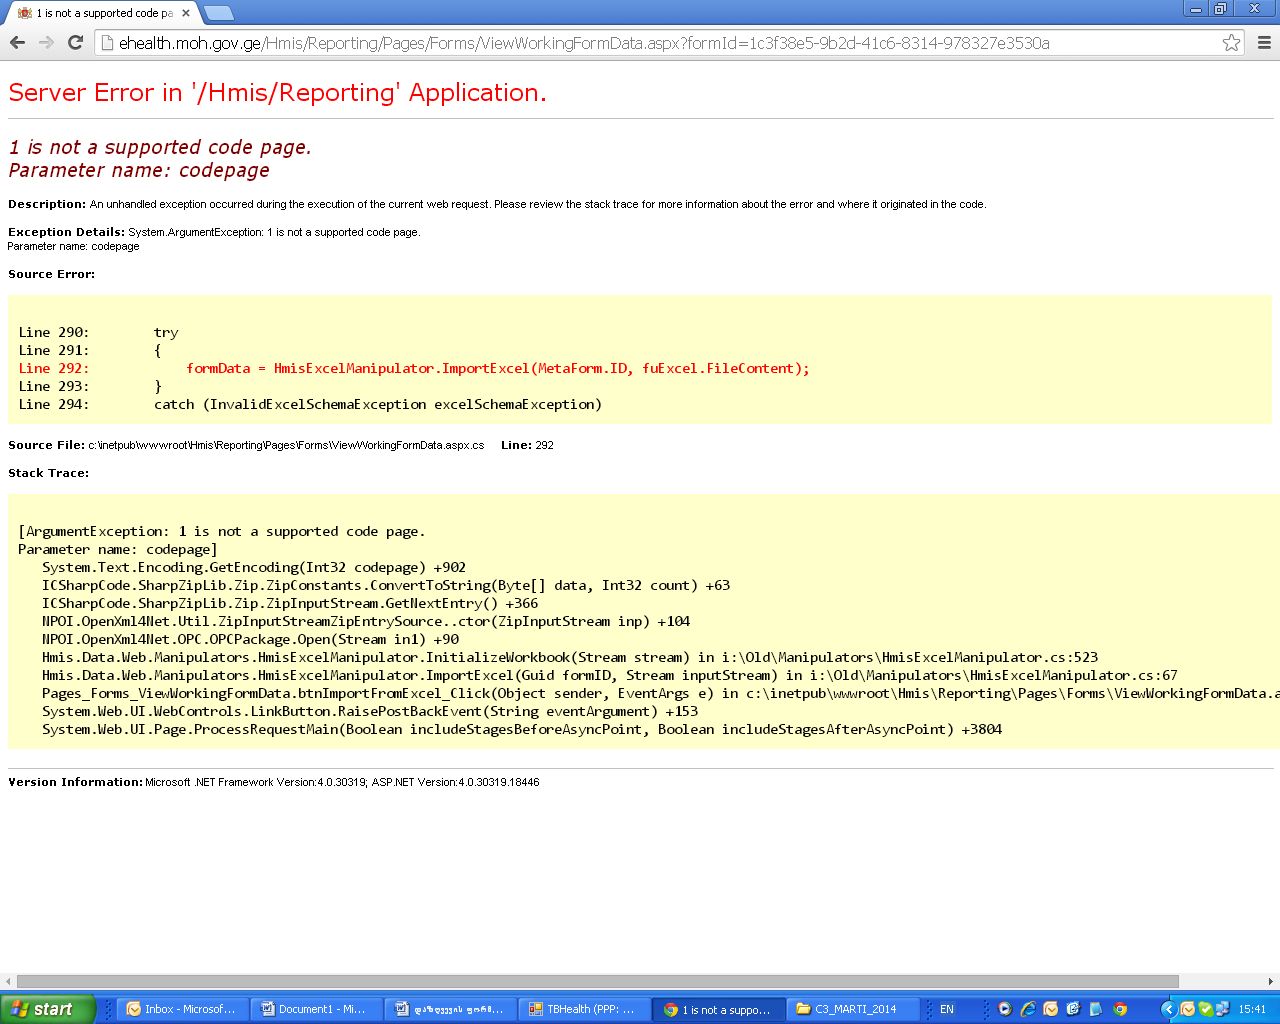Close the '1 is not a supported code page' tab
This screenshot has height=1024, width=1280.
tap(186, 13)
